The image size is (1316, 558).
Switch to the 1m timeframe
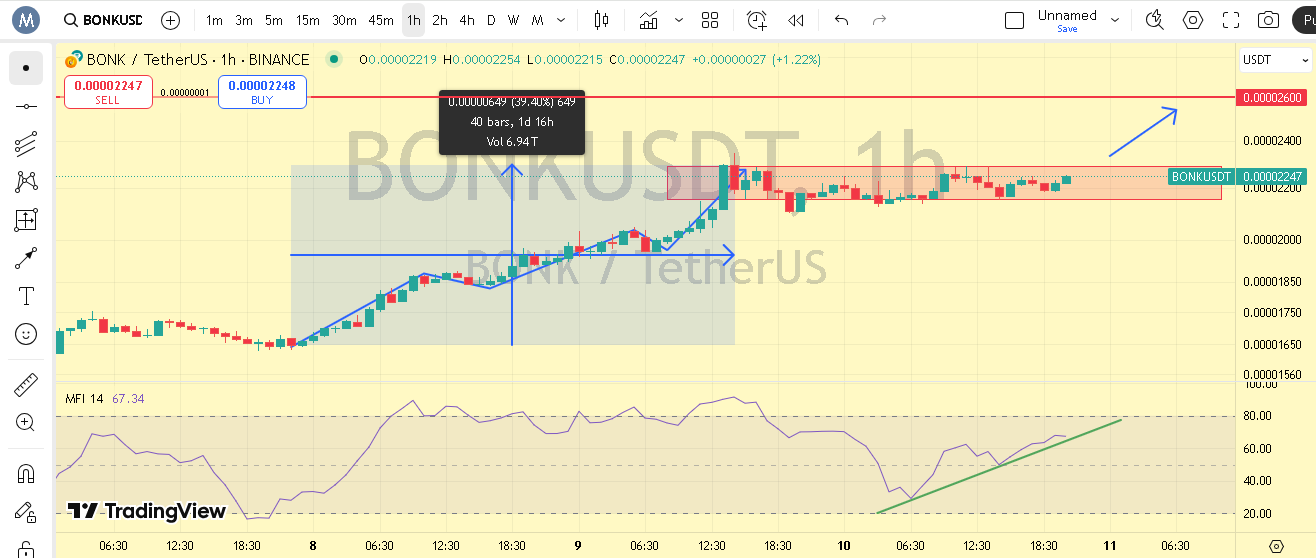click(x=214, y=20)
